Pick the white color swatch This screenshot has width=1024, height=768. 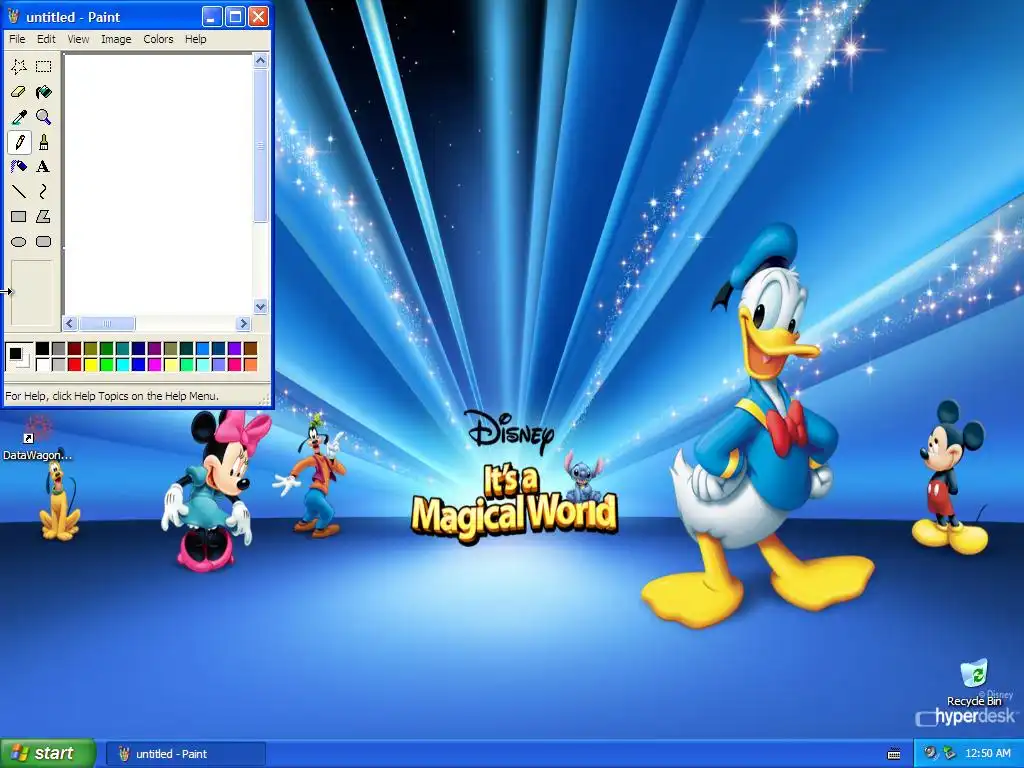click(x=42, y=364)
